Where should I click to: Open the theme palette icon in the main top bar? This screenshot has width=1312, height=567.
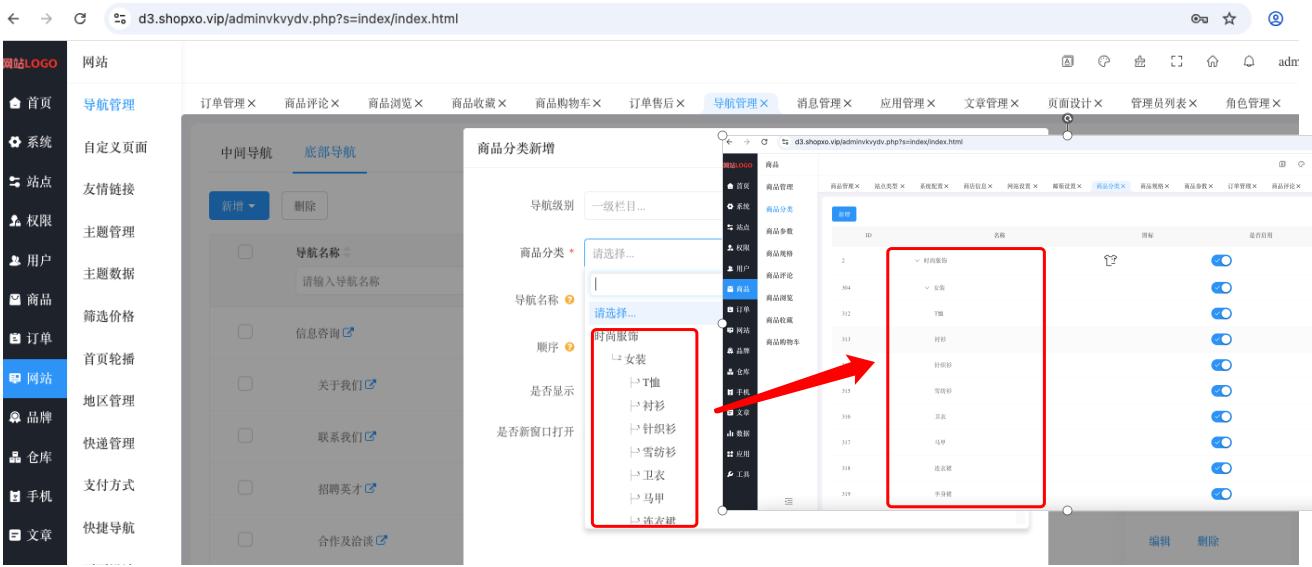(1104, 61)
